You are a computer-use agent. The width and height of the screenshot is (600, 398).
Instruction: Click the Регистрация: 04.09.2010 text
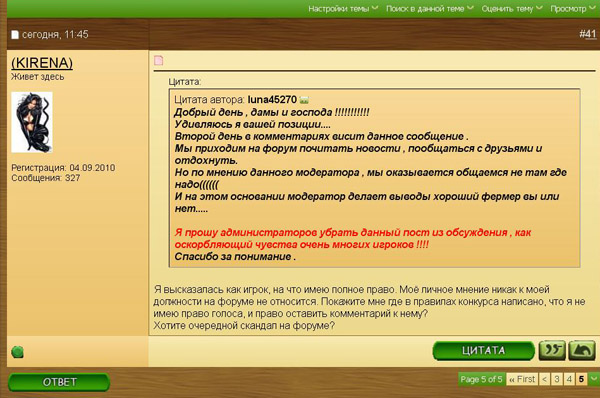click(63, 168)
